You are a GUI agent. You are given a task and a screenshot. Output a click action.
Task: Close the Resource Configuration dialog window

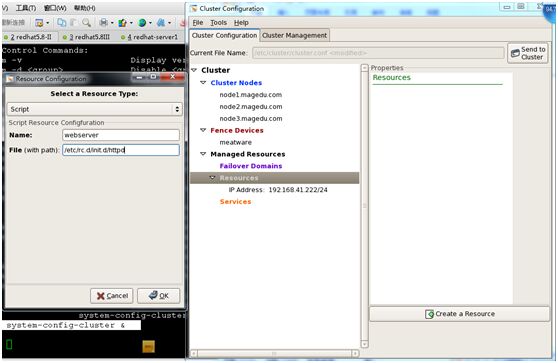(x=173, y=77)
